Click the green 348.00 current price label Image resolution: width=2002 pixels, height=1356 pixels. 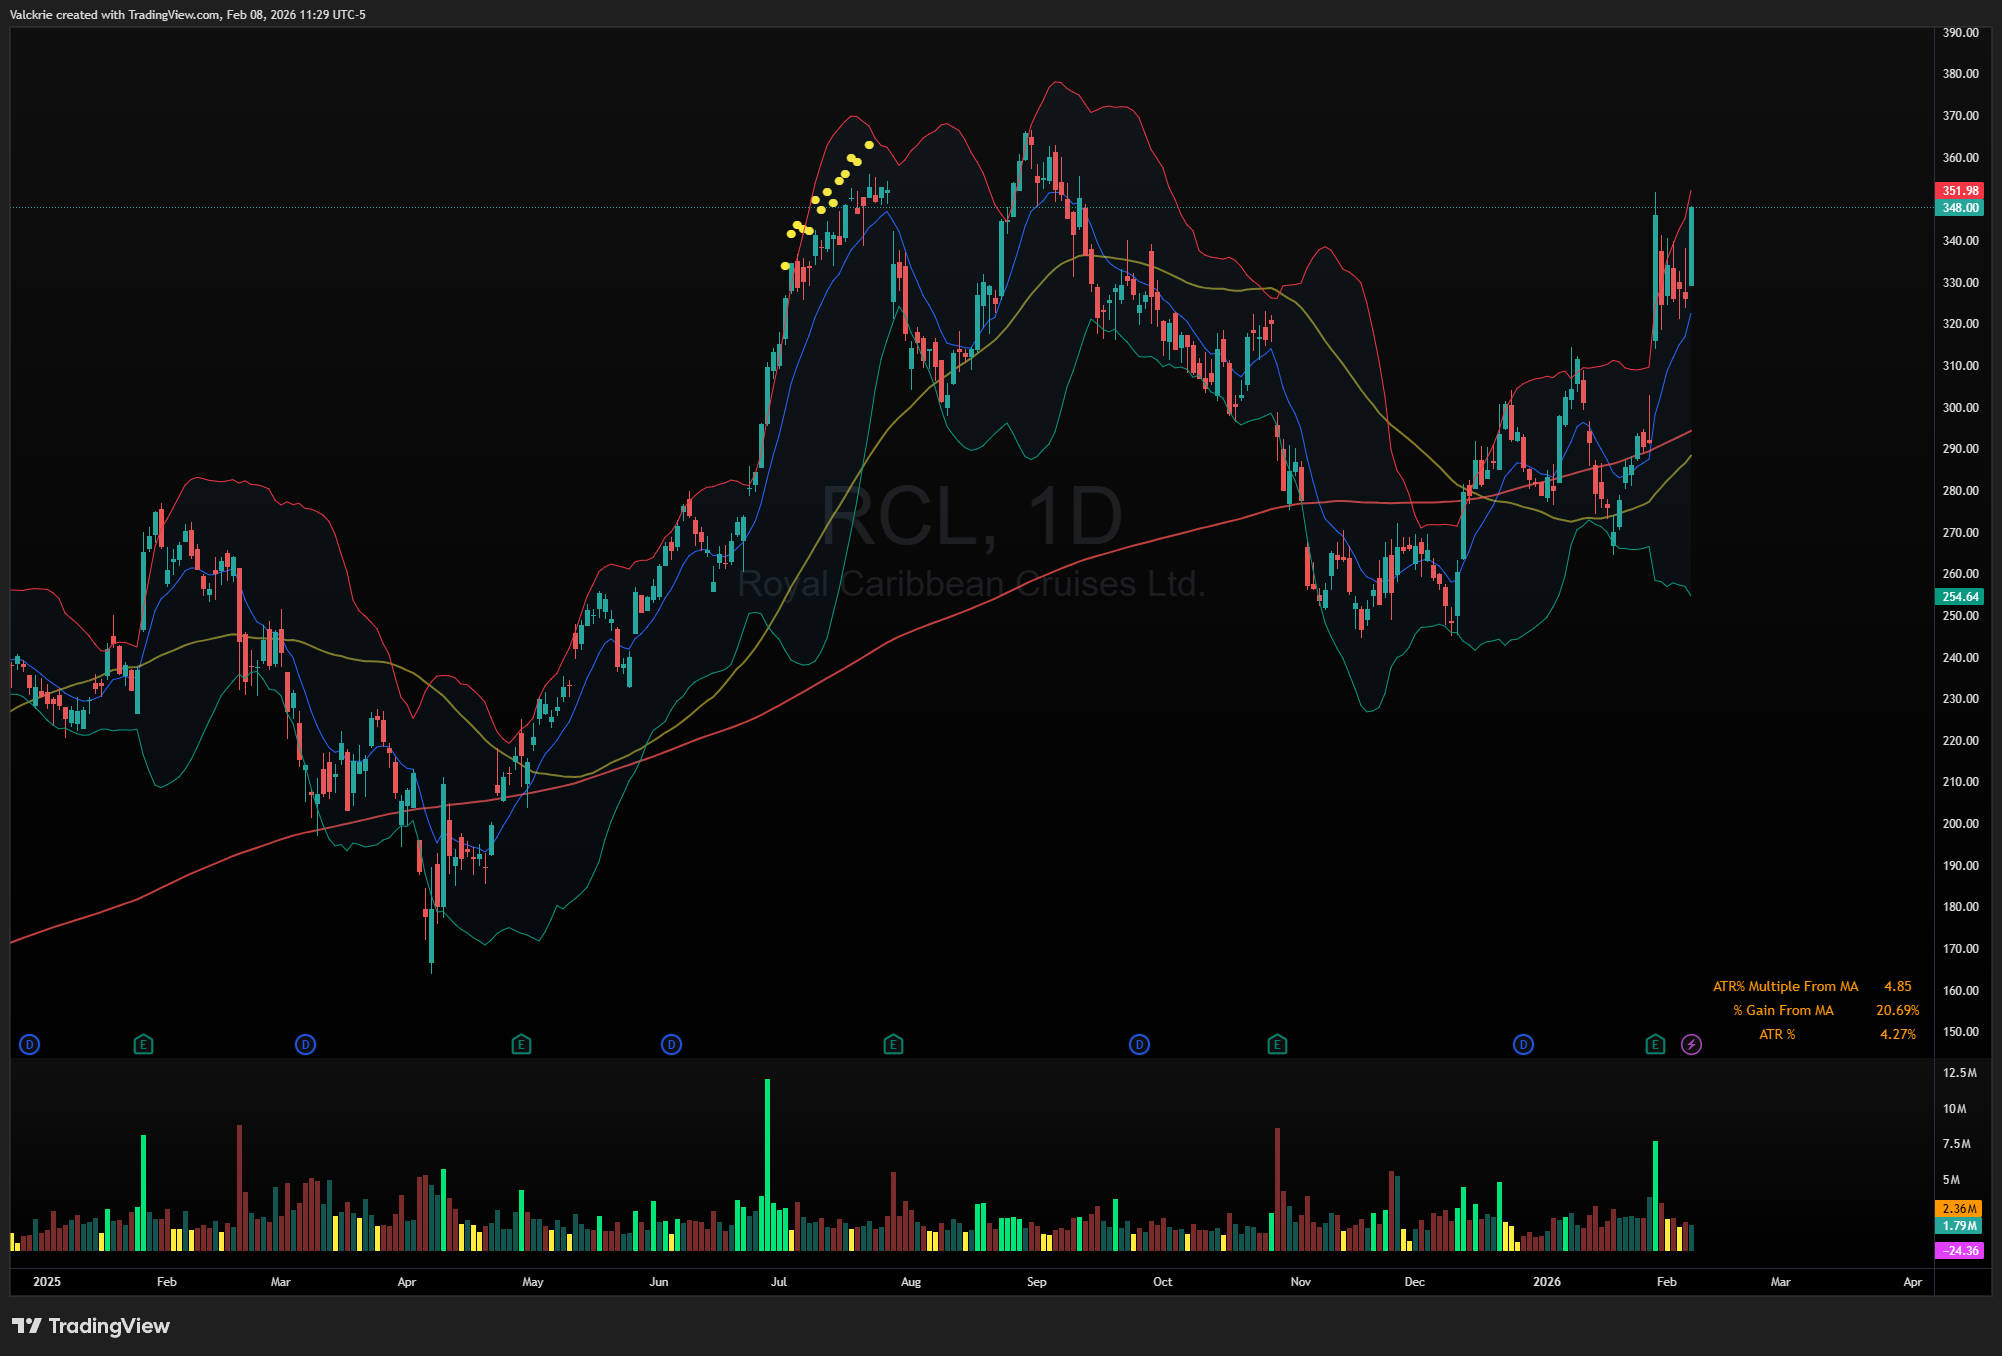point(1960,208)
